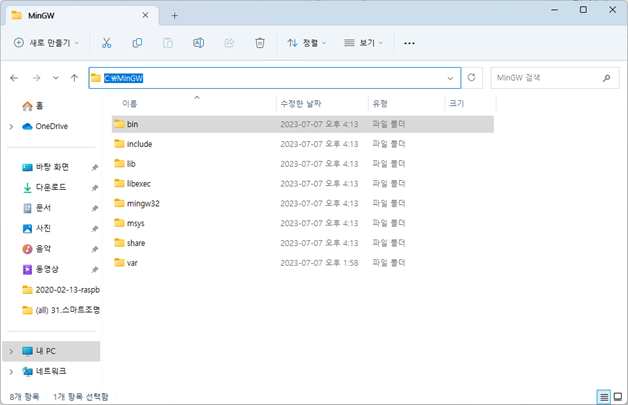
Task: Select the msys folder
Action: point(302,223)
